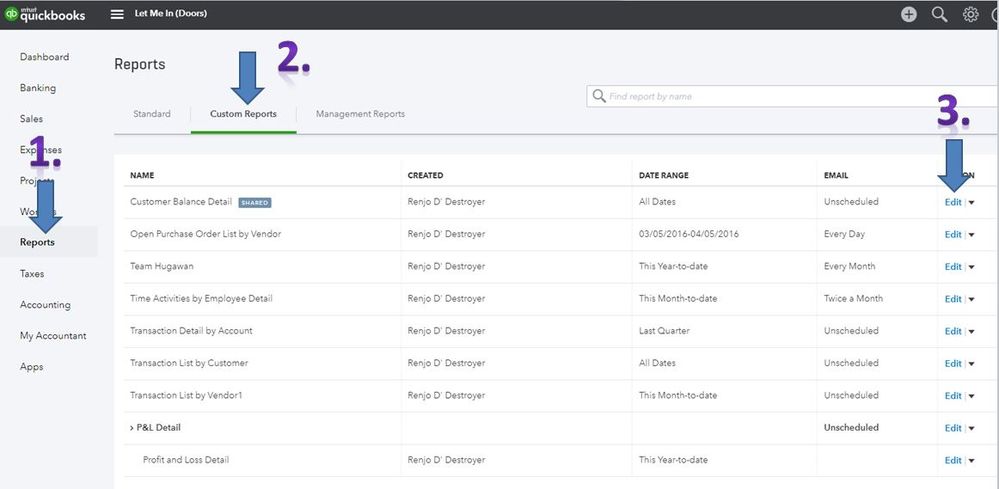
Task: Open My Accountant in the sidebar
Action: tap(53, 336)
